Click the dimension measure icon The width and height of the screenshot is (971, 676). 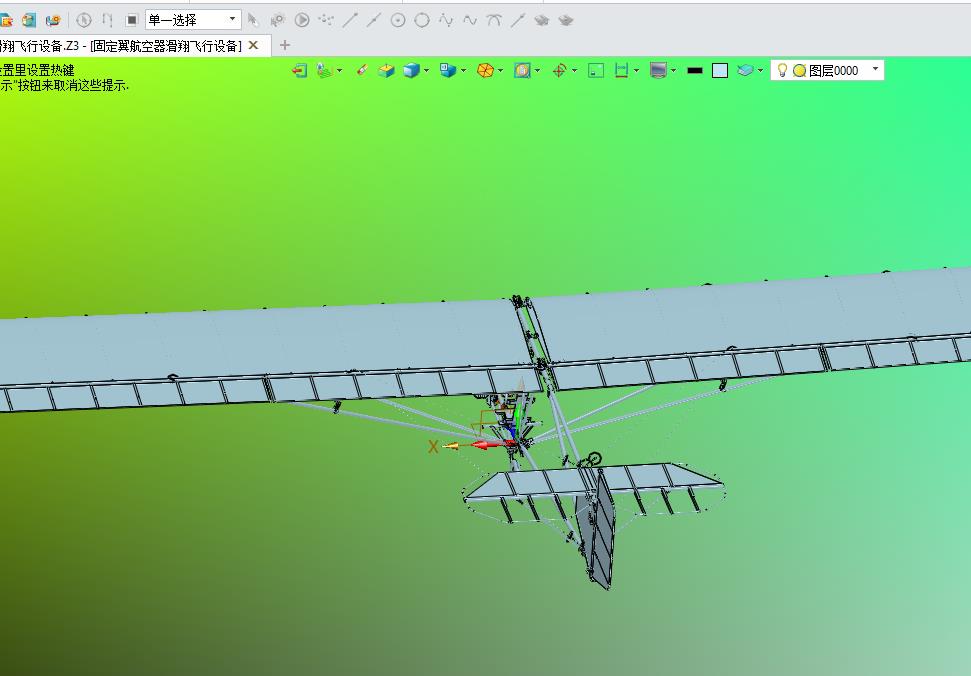pos(621,71)
